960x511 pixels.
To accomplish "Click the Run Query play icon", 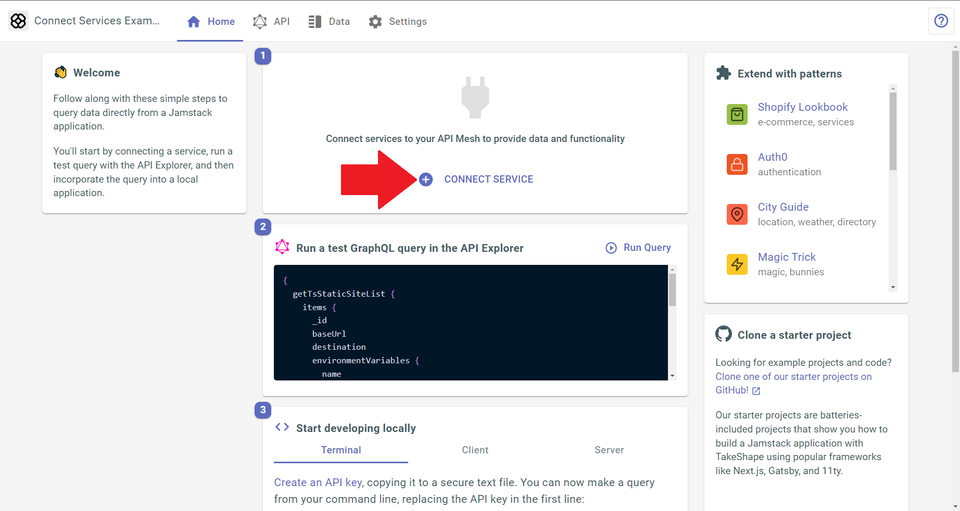I will [x=611, y=248].
